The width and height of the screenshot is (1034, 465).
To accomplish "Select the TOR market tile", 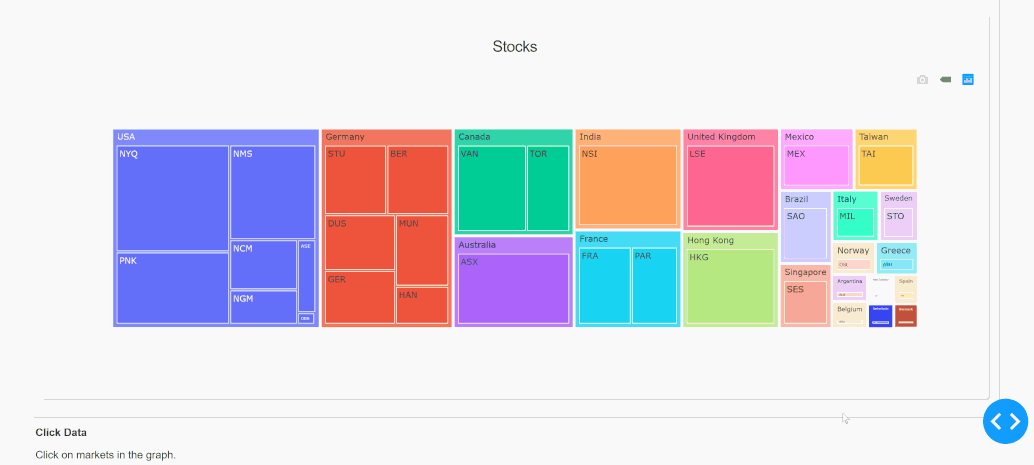I will [x=548, y=188].
